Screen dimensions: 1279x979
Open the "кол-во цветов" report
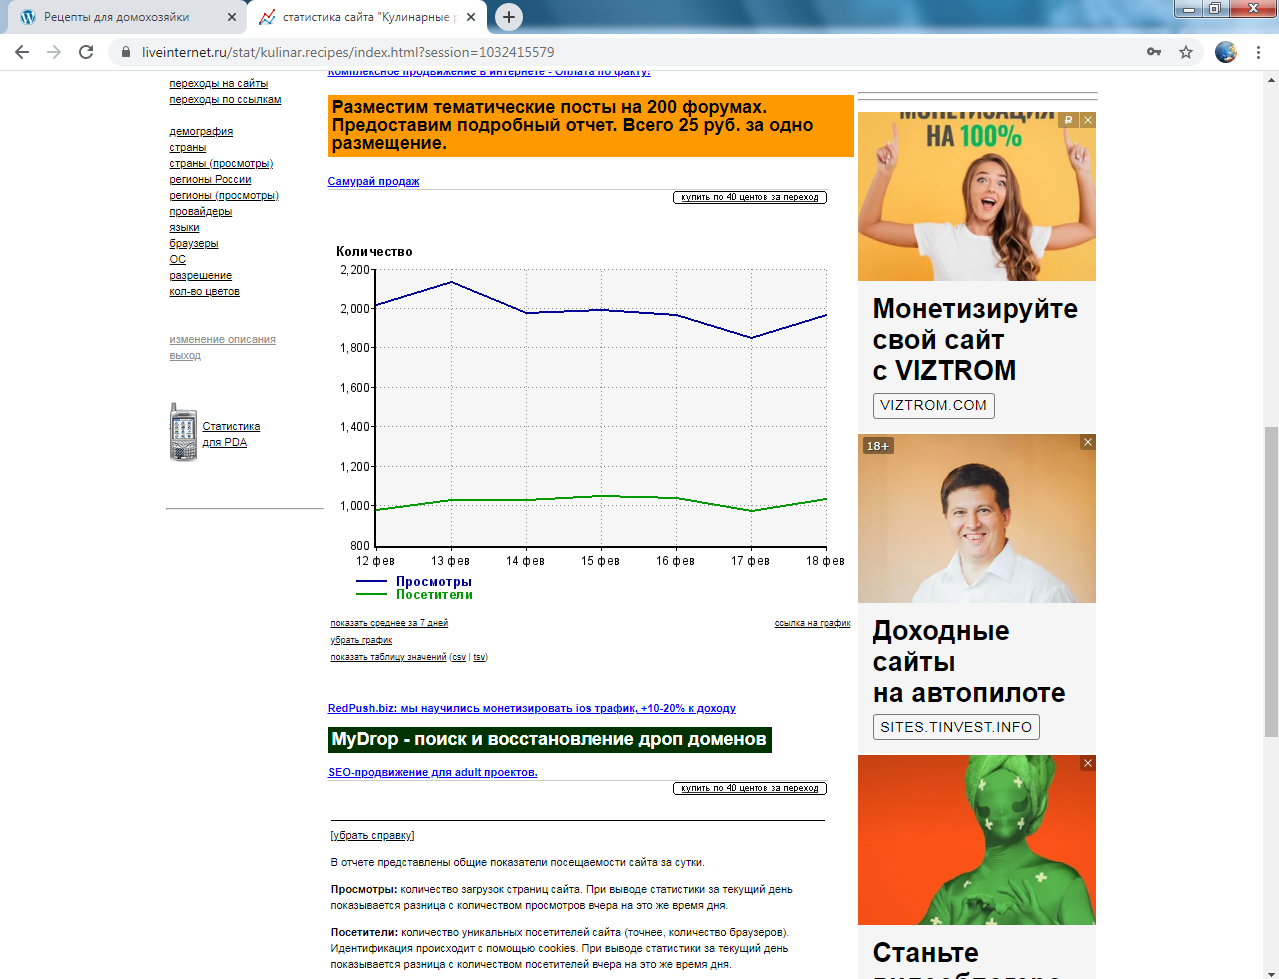pos(204,292)
